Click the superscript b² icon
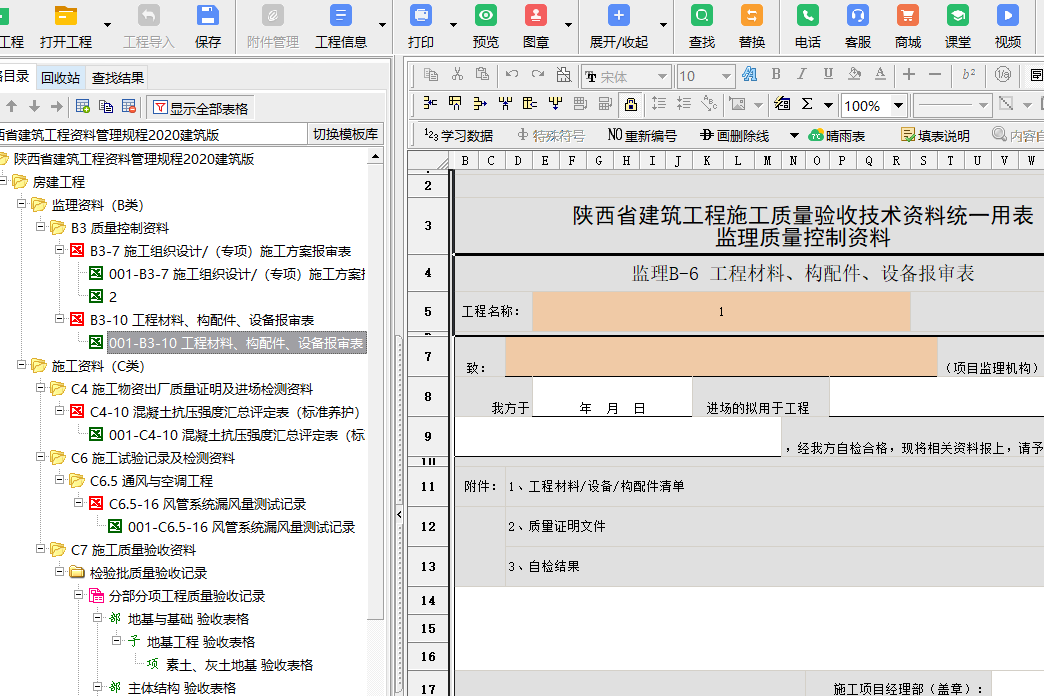This screenshot has height=696, width=1044. [x=969, y=75]
